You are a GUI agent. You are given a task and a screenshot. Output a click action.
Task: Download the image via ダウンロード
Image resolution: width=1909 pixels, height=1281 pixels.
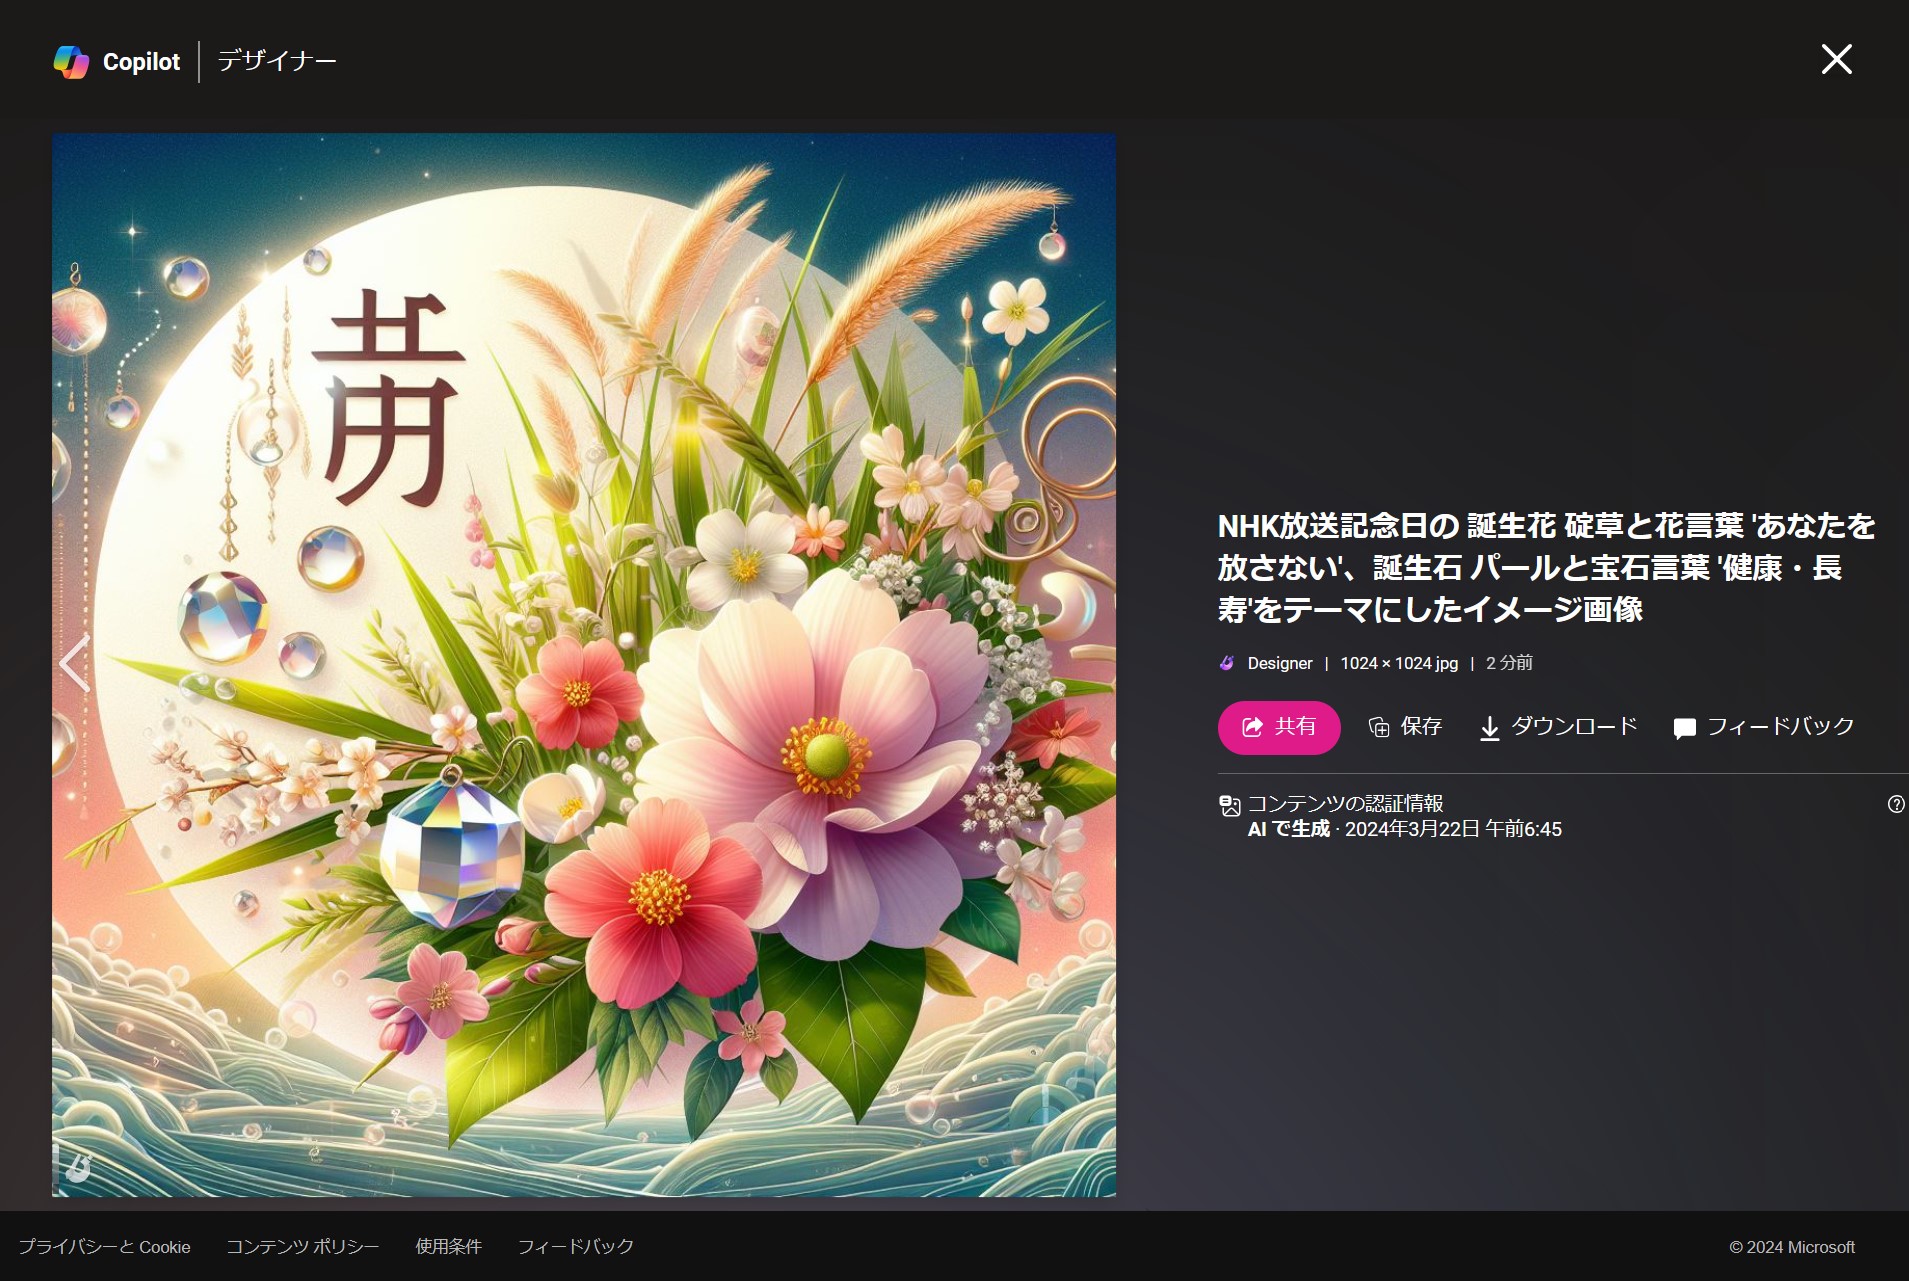point(1558,727)
